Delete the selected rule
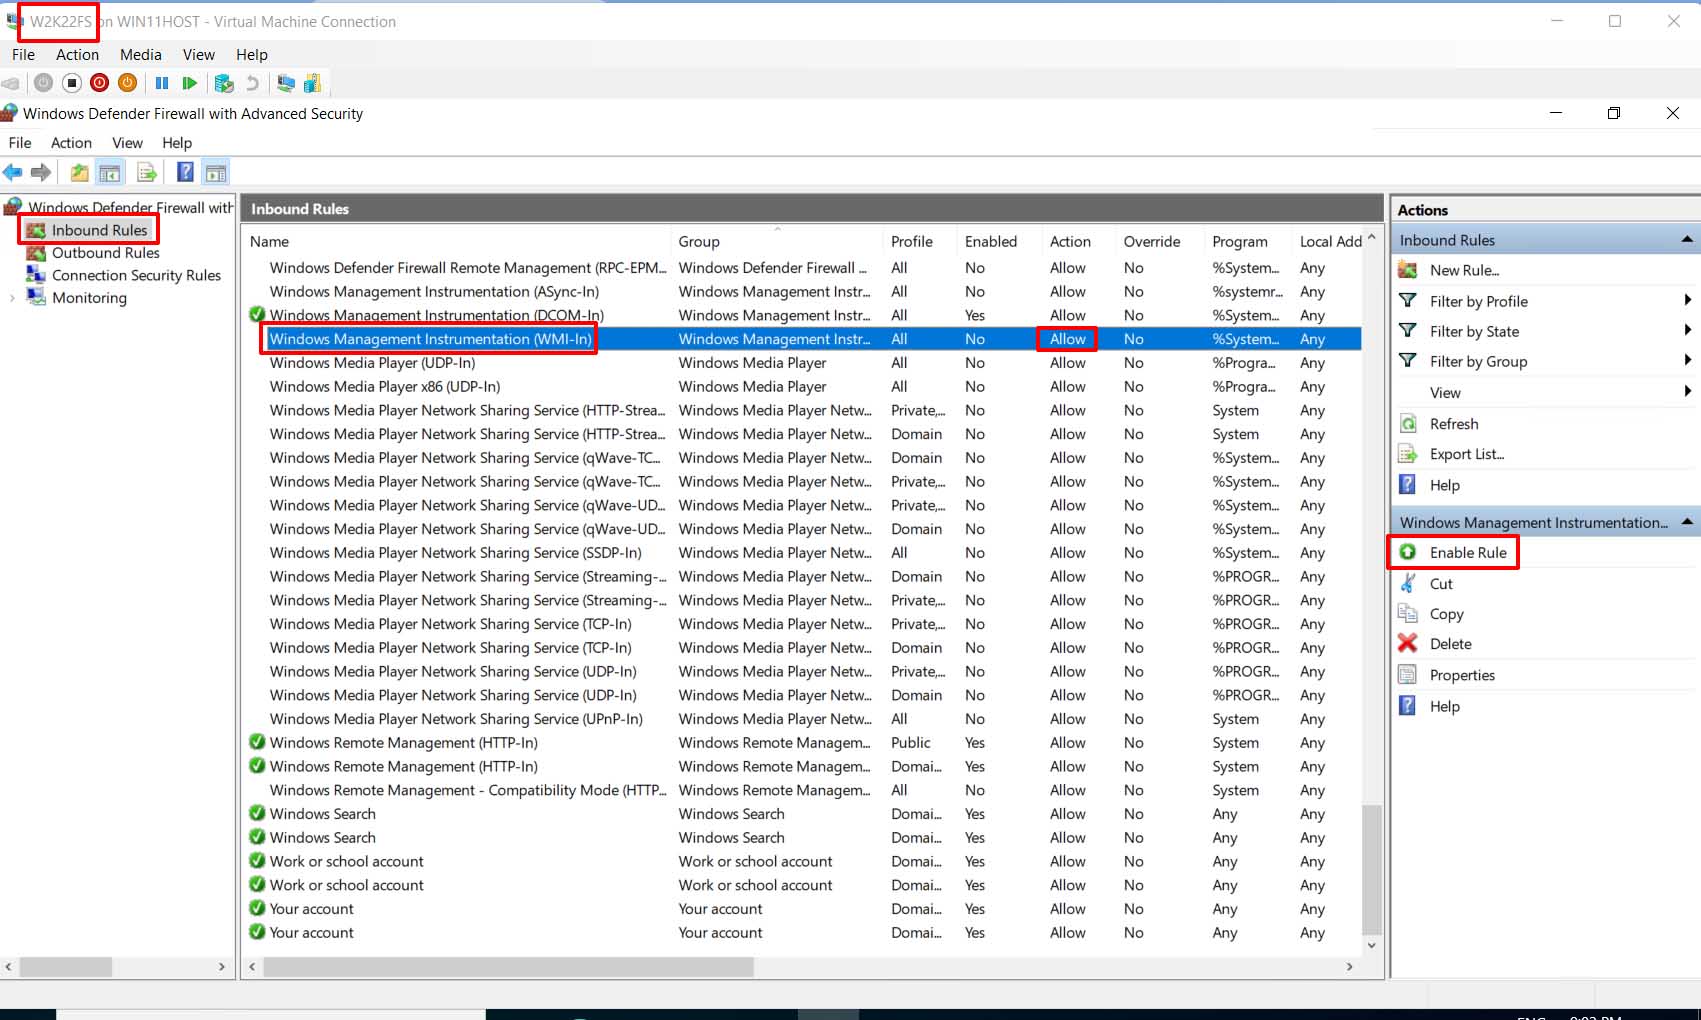This screenshot has width=1701, height=1020. click(x=1450, y=644)
